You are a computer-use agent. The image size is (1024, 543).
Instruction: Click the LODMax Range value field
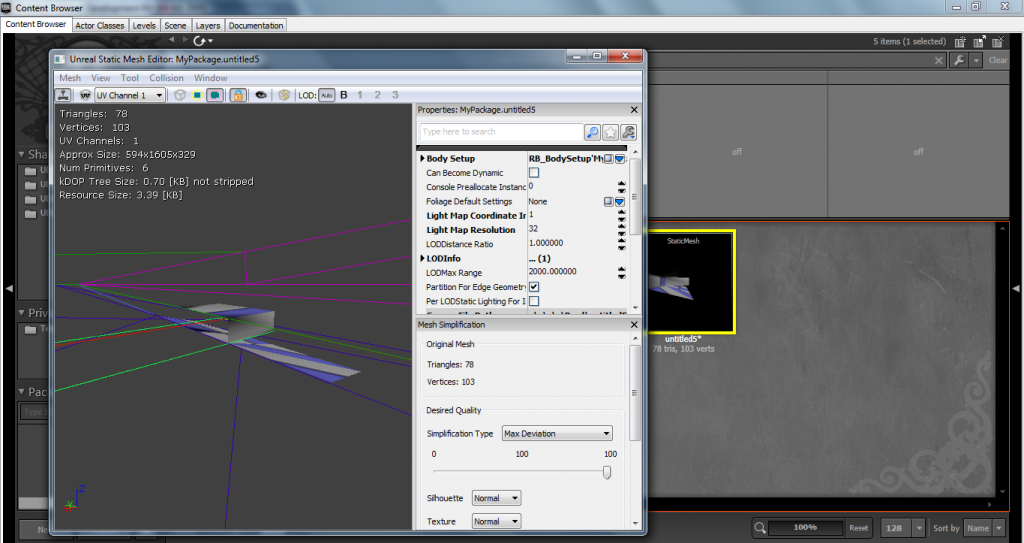click(x=571, y=272)
